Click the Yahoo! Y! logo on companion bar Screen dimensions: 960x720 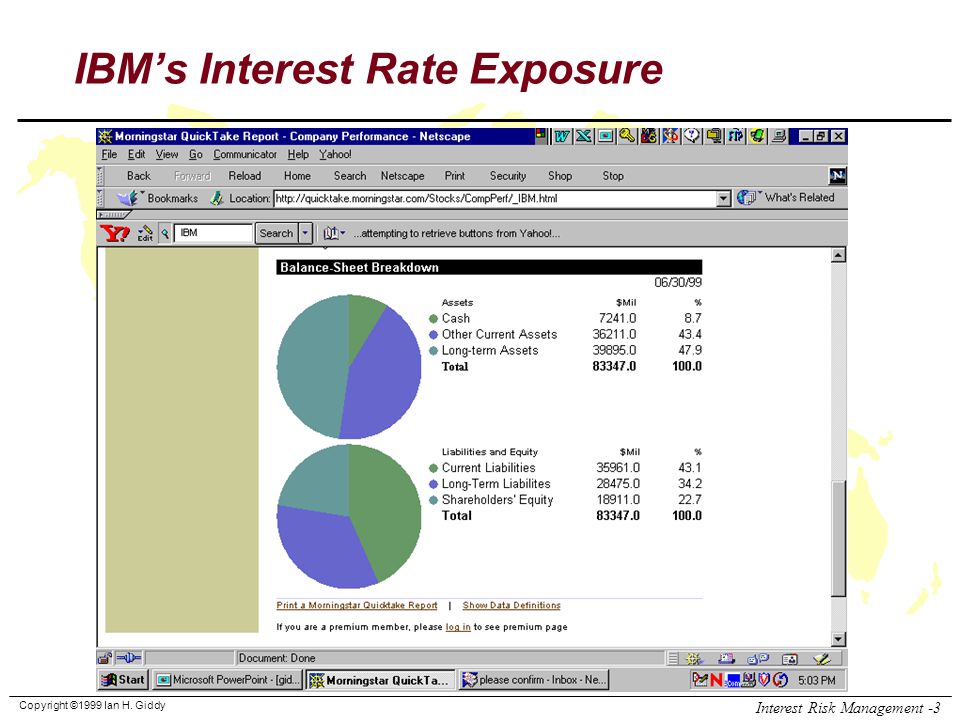pos(114,233)
